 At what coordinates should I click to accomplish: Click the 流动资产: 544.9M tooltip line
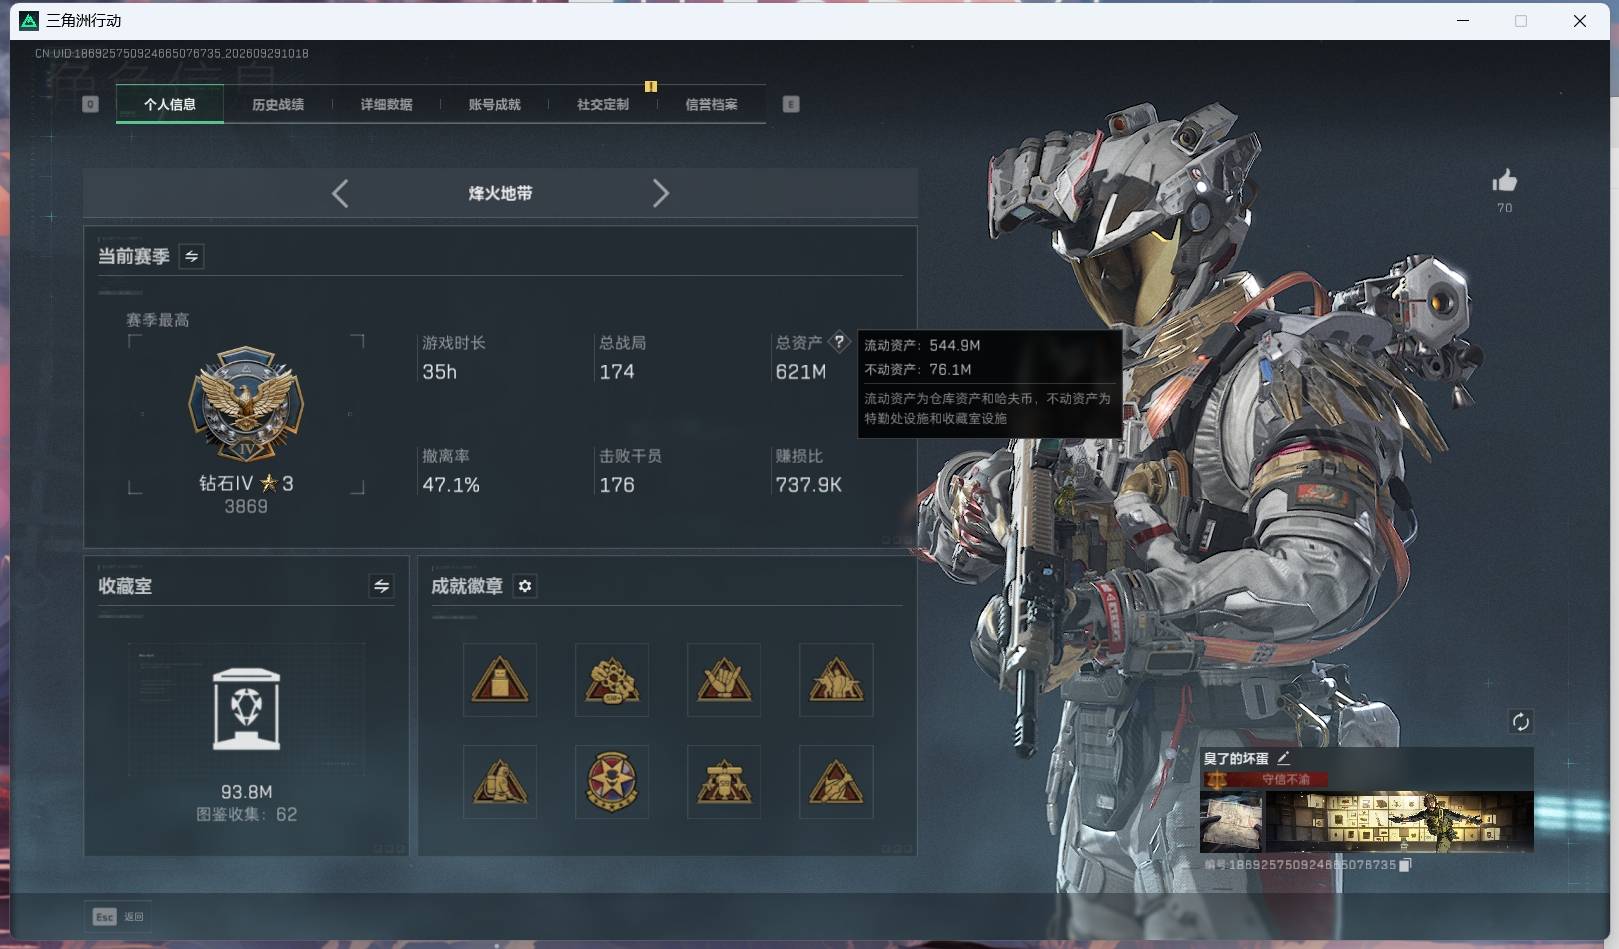(922, 345)
